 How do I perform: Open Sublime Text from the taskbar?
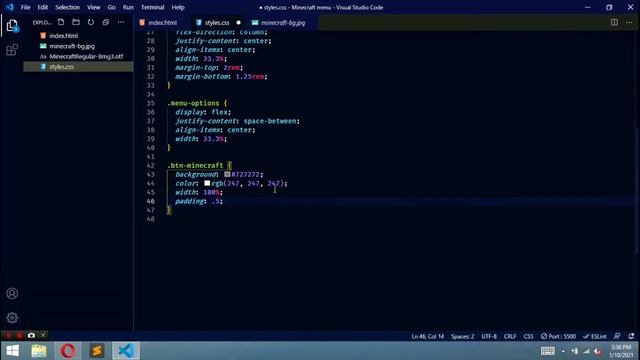coord(97,351)
